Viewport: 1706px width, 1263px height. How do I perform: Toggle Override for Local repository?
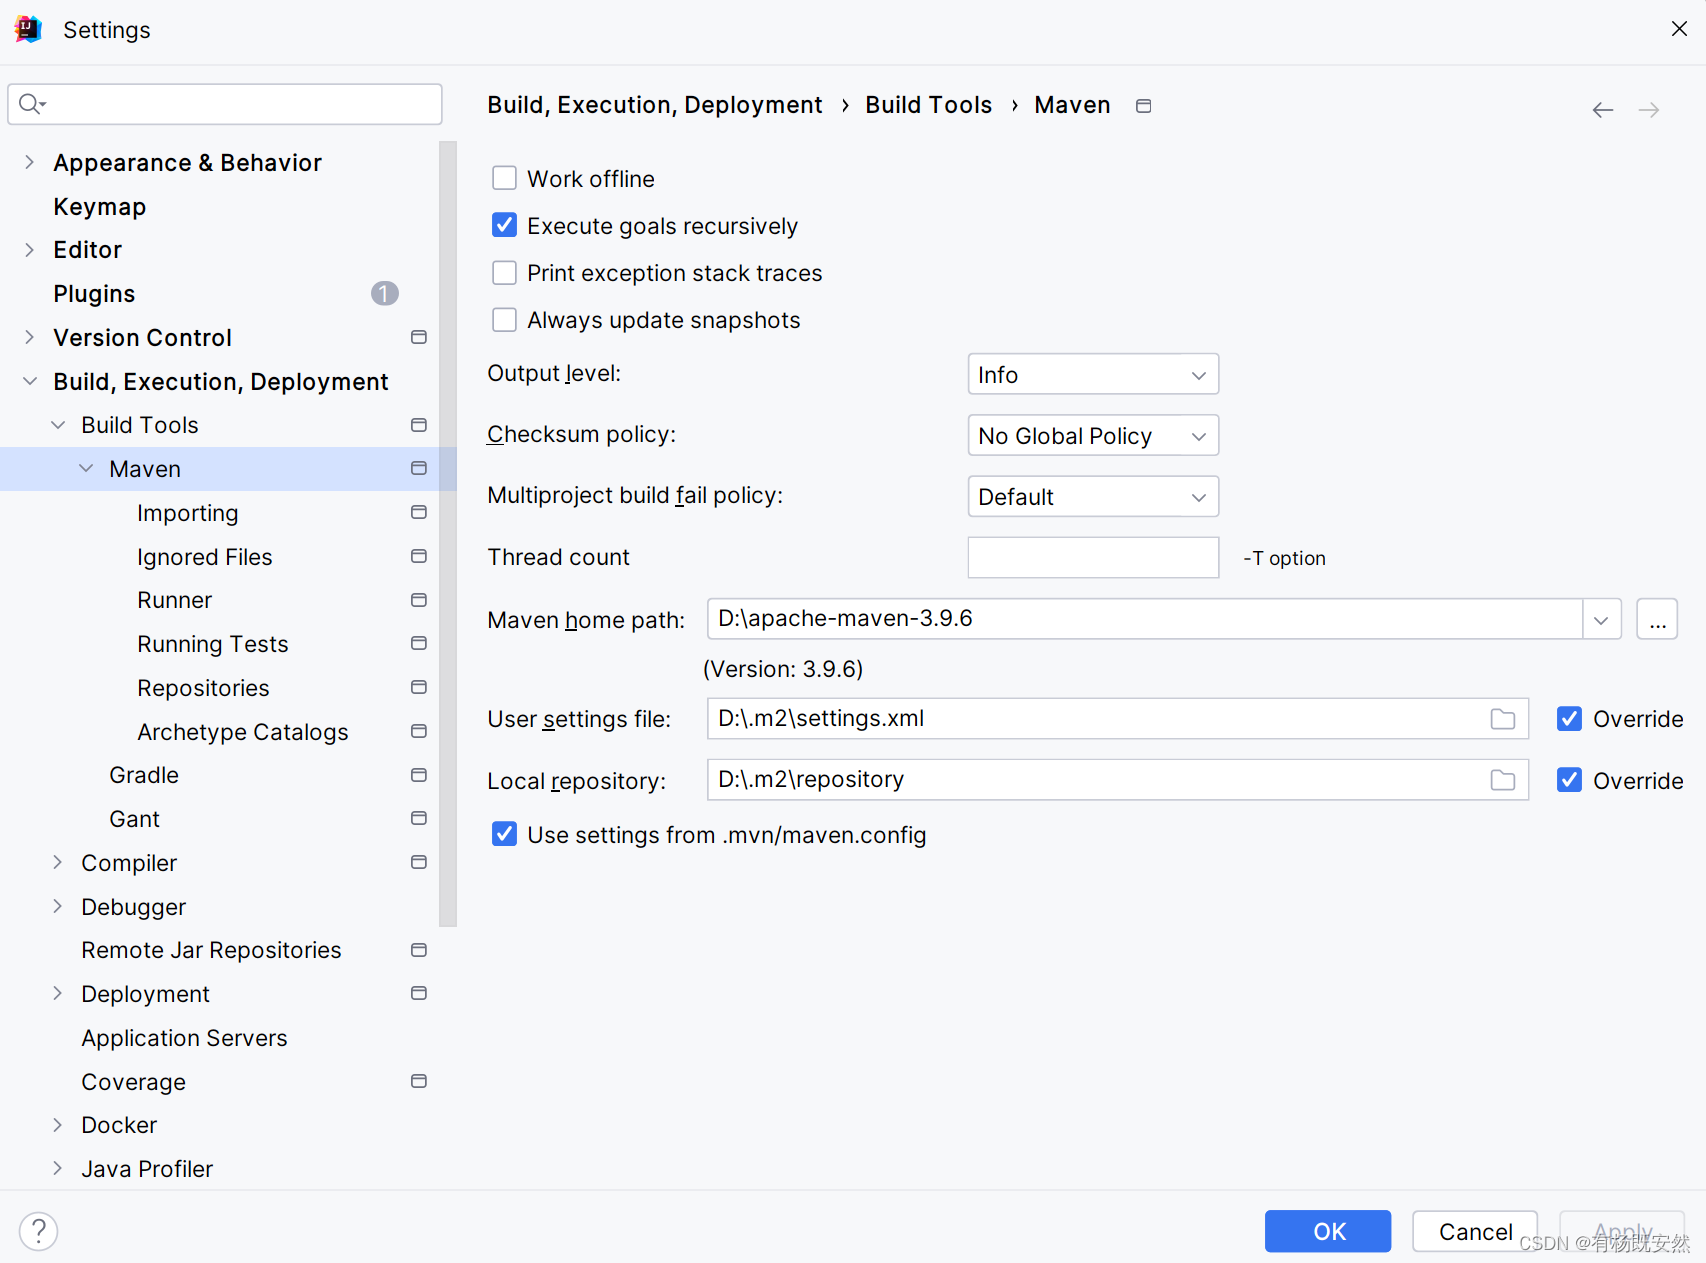click(1570, 780)
